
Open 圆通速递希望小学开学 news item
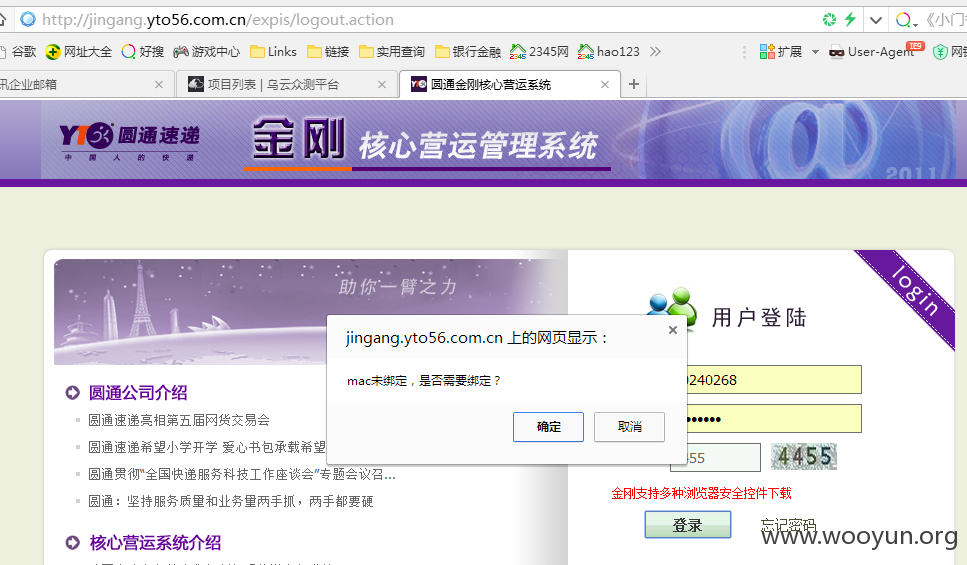click(x=207, y=447)
